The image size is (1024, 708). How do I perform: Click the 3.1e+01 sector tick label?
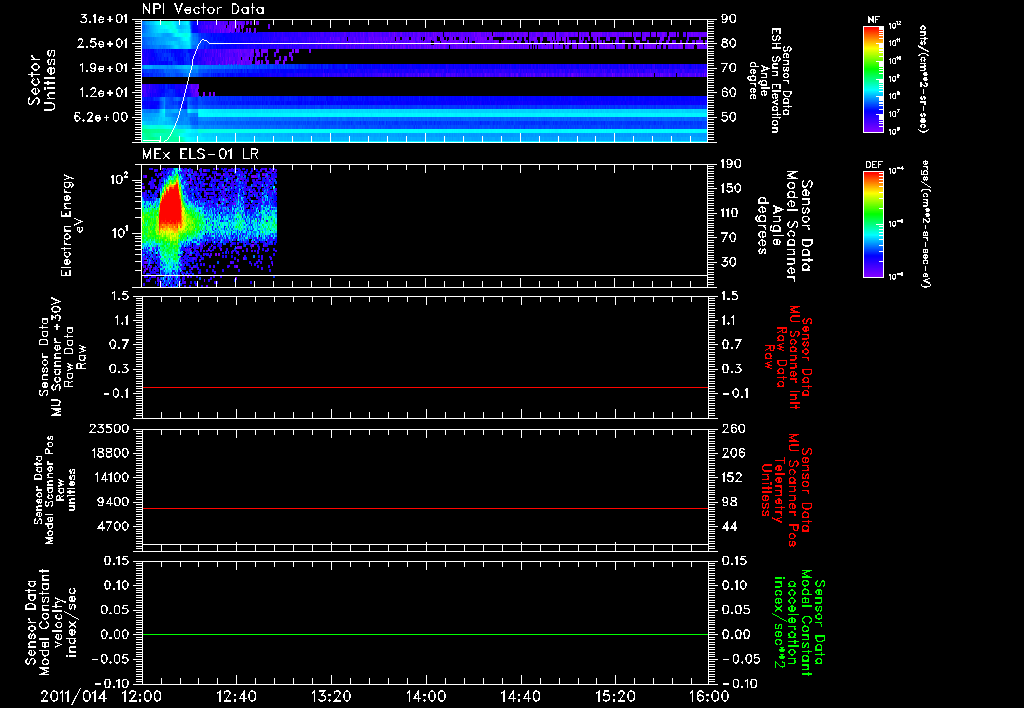point(103,19)
